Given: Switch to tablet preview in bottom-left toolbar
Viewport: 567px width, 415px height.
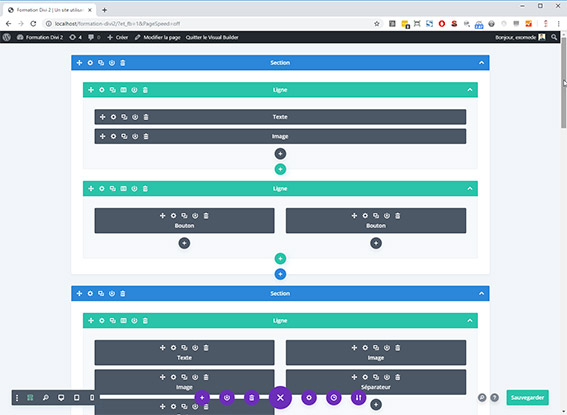Looking at the screenshot, I should 76,397.
